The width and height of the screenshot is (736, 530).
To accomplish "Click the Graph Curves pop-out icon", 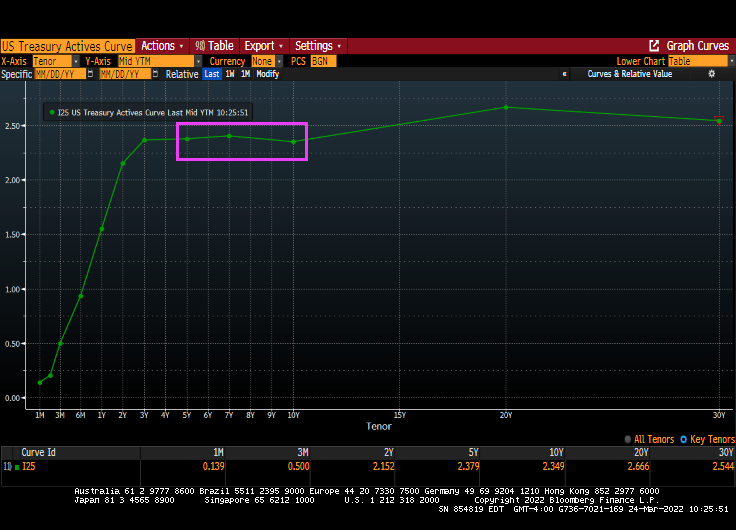I will [x=654, y=46].
